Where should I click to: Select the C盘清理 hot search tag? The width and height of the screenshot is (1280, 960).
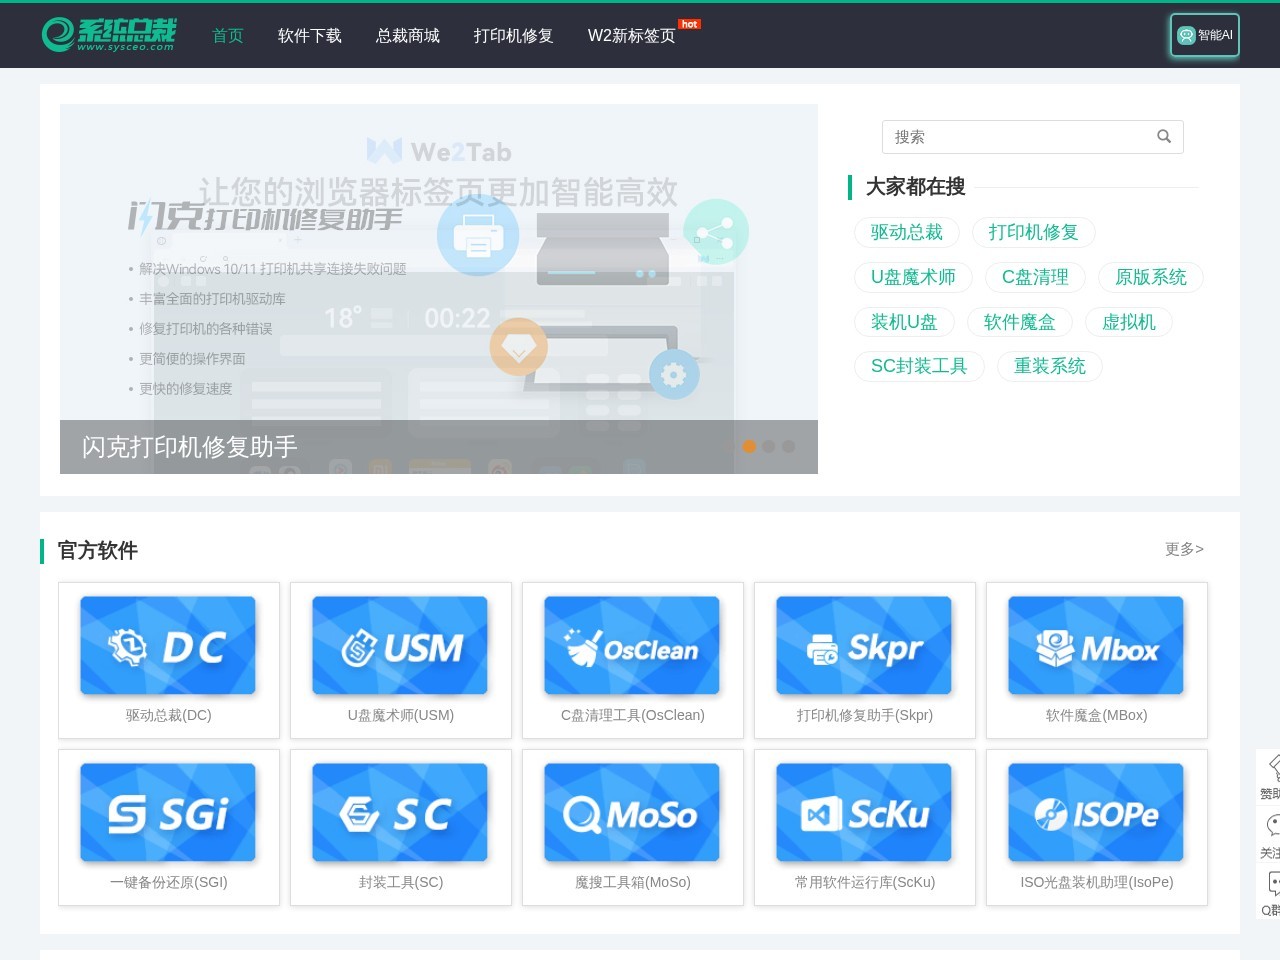[1035, 277]
